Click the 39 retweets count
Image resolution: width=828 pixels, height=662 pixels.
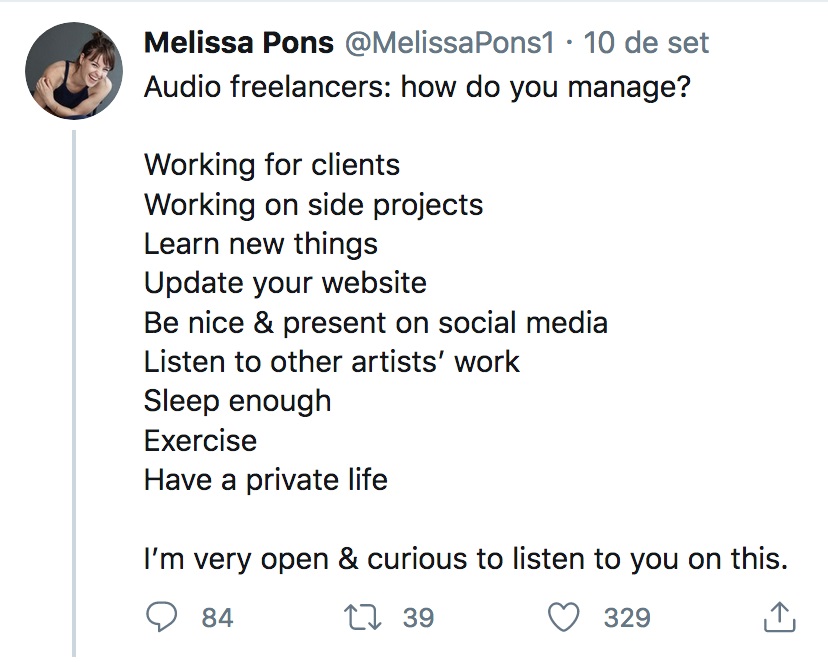(x=418, y=618)
